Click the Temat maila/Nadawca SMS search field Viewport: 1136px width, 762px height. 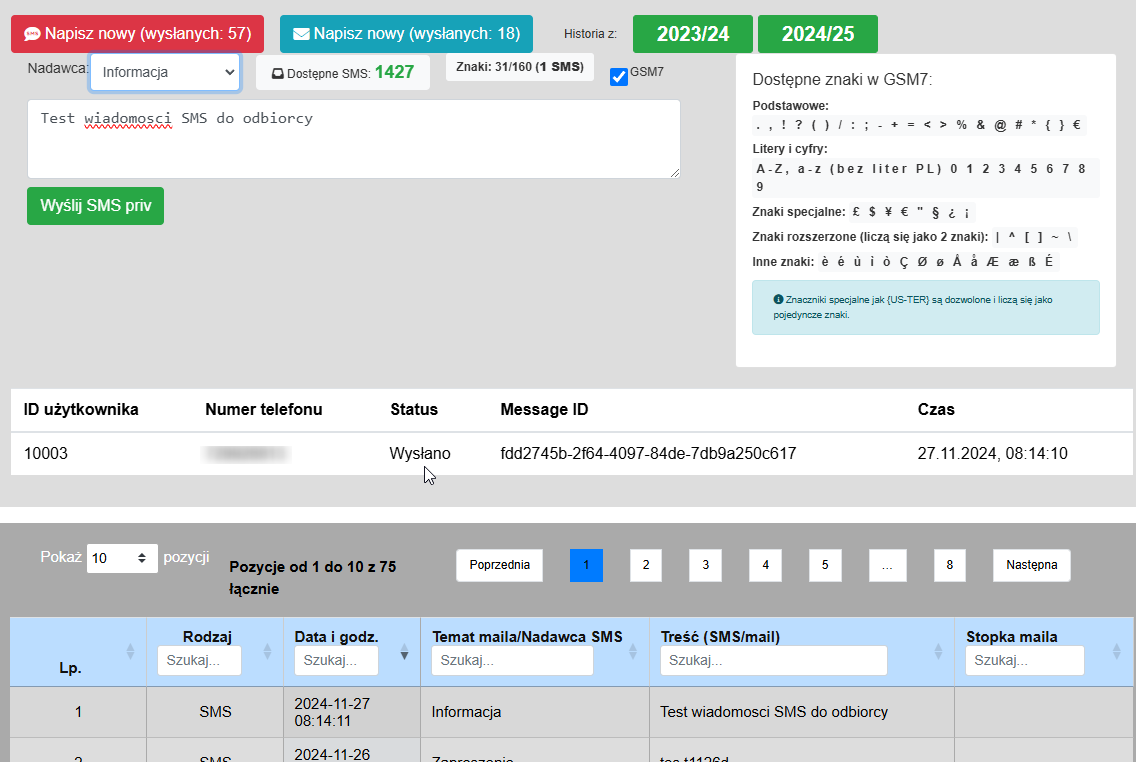coord(512,661)
